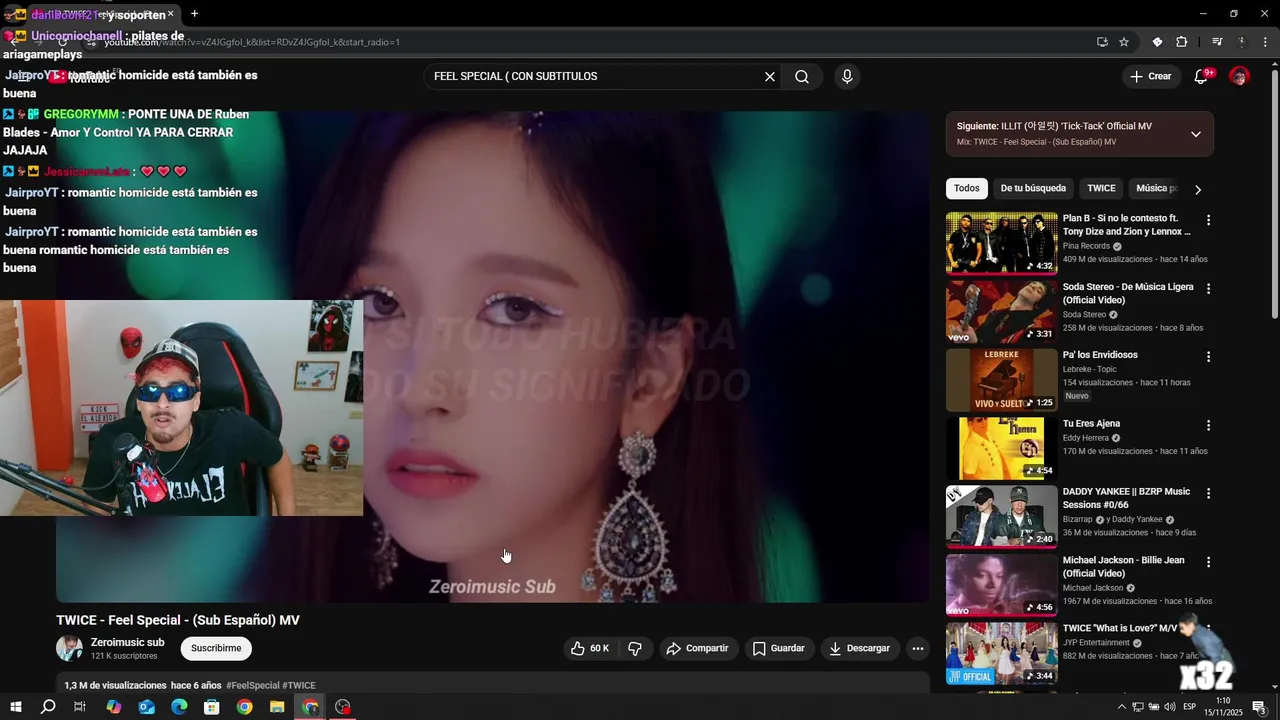Bookmark this page with the star icon
This screenshot has width=1280, height=720.
coord(1124,42)
